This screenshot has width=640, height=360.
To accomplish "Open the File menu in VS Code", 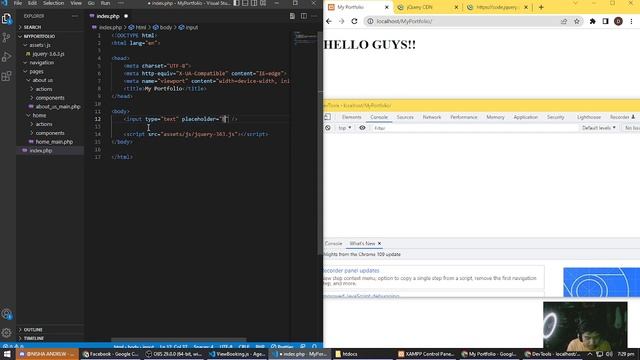I will [18, 3].
